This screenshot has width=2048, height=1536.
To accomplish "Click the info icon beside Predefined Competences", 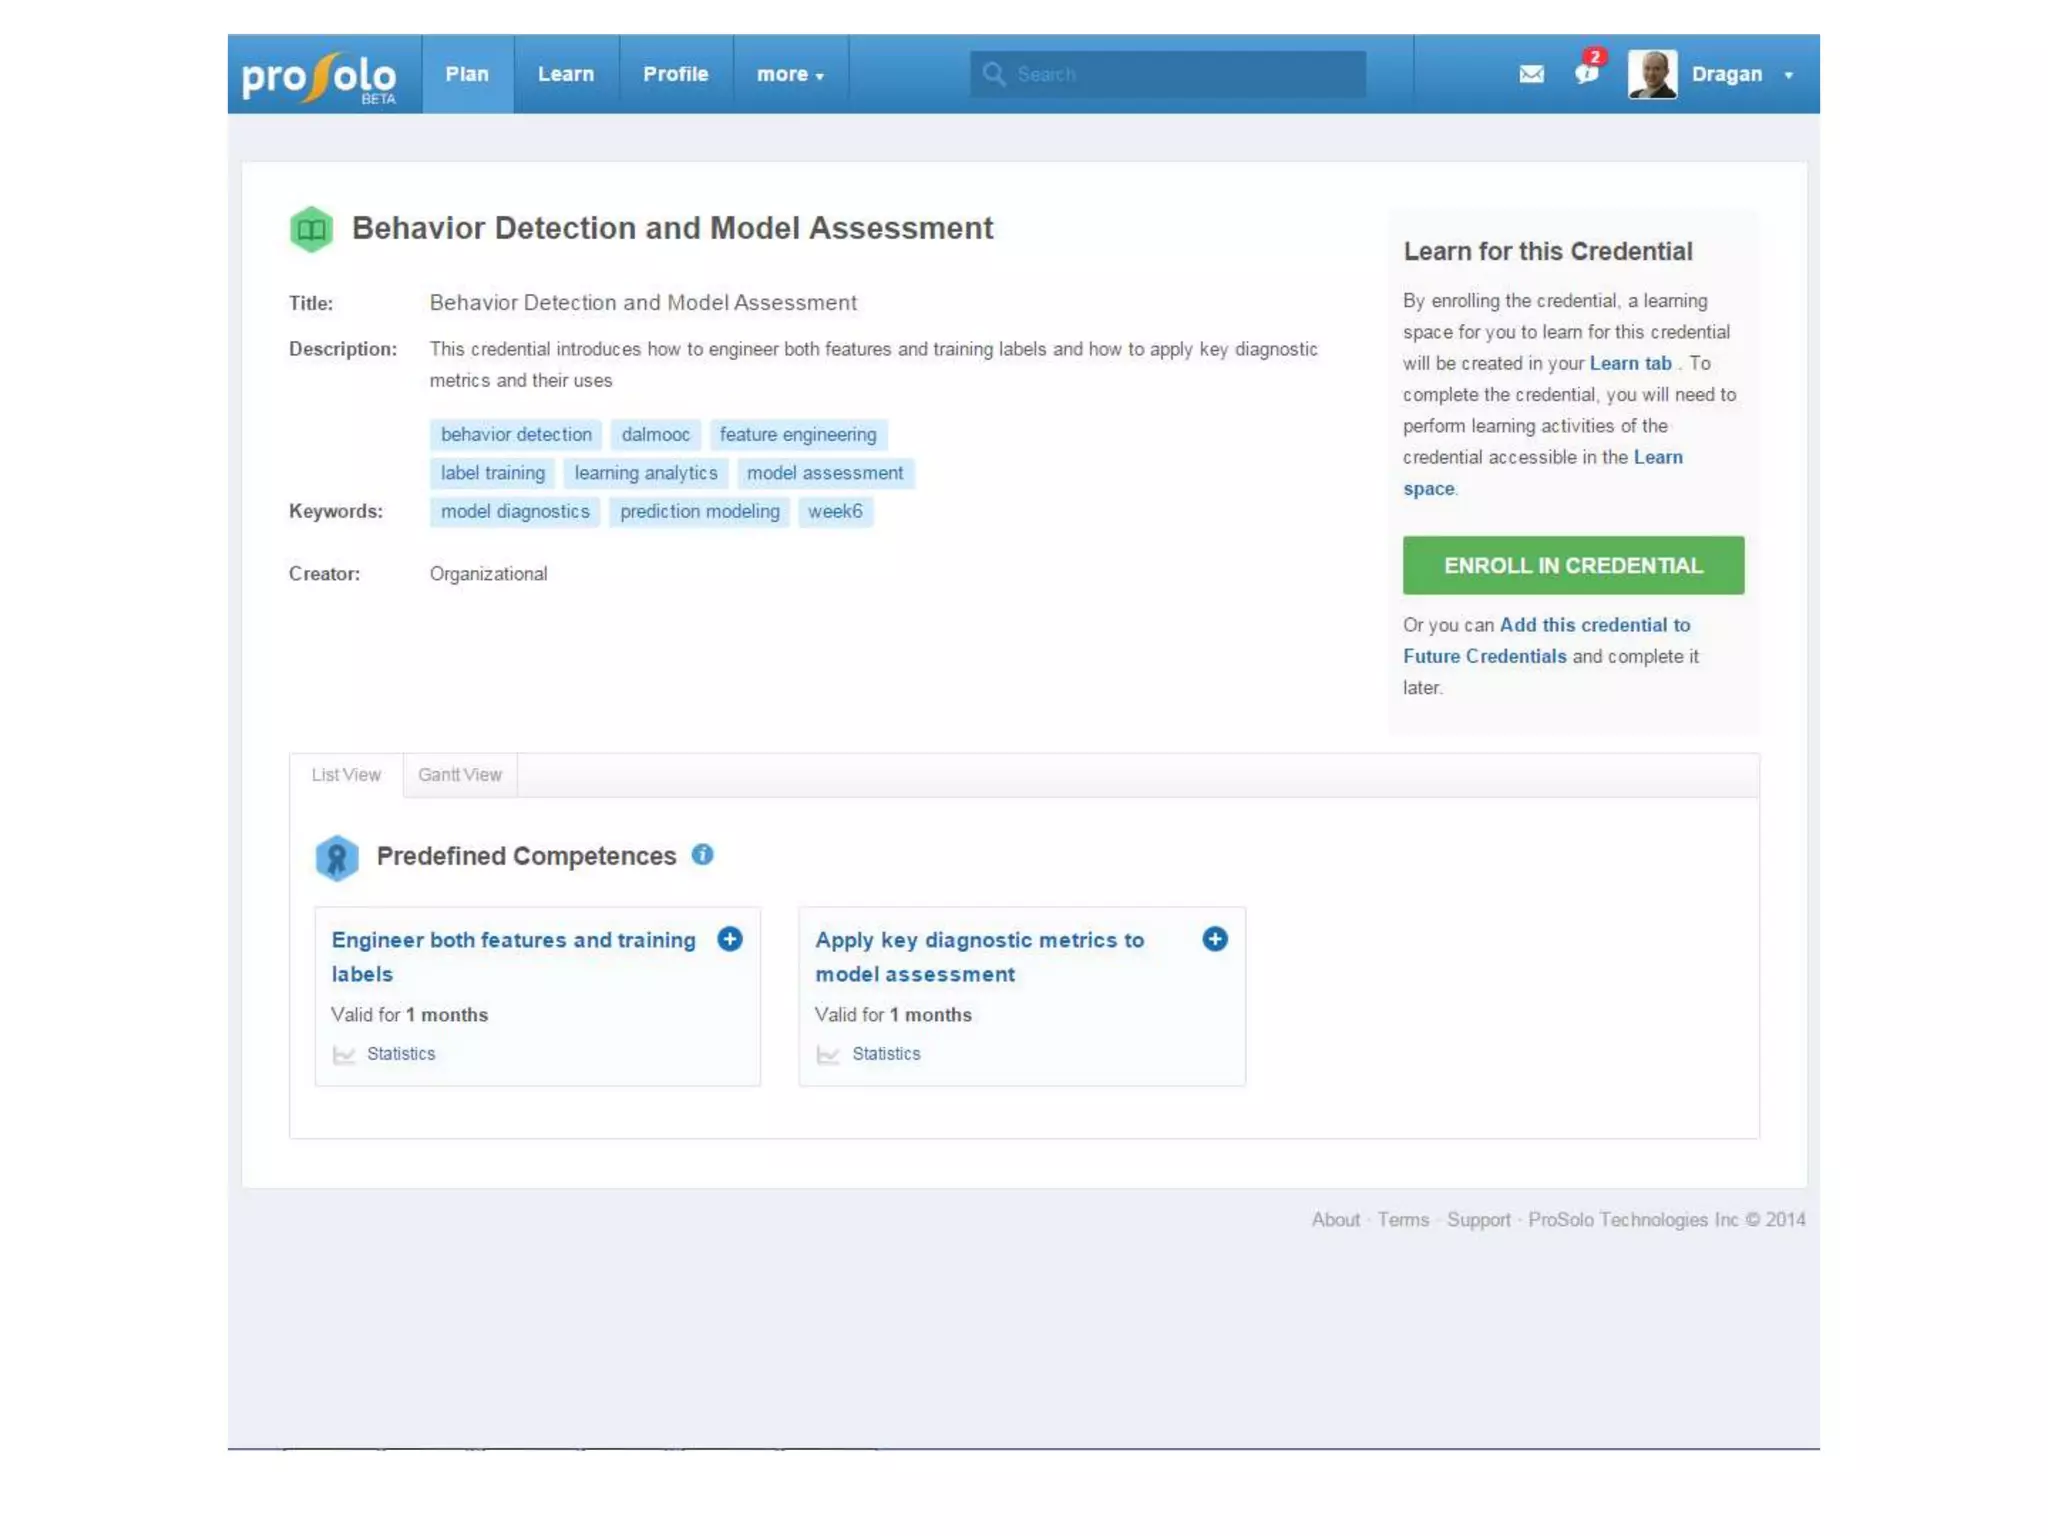I will pyautogui.click(x=702, y=854).
